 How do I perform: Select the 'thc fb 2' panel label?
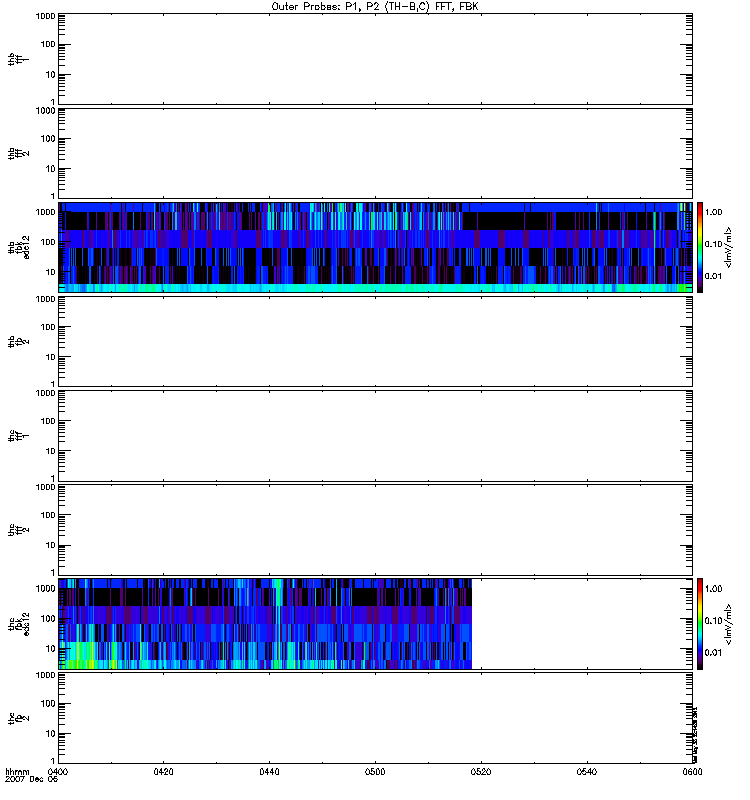(x=18, y=718)
